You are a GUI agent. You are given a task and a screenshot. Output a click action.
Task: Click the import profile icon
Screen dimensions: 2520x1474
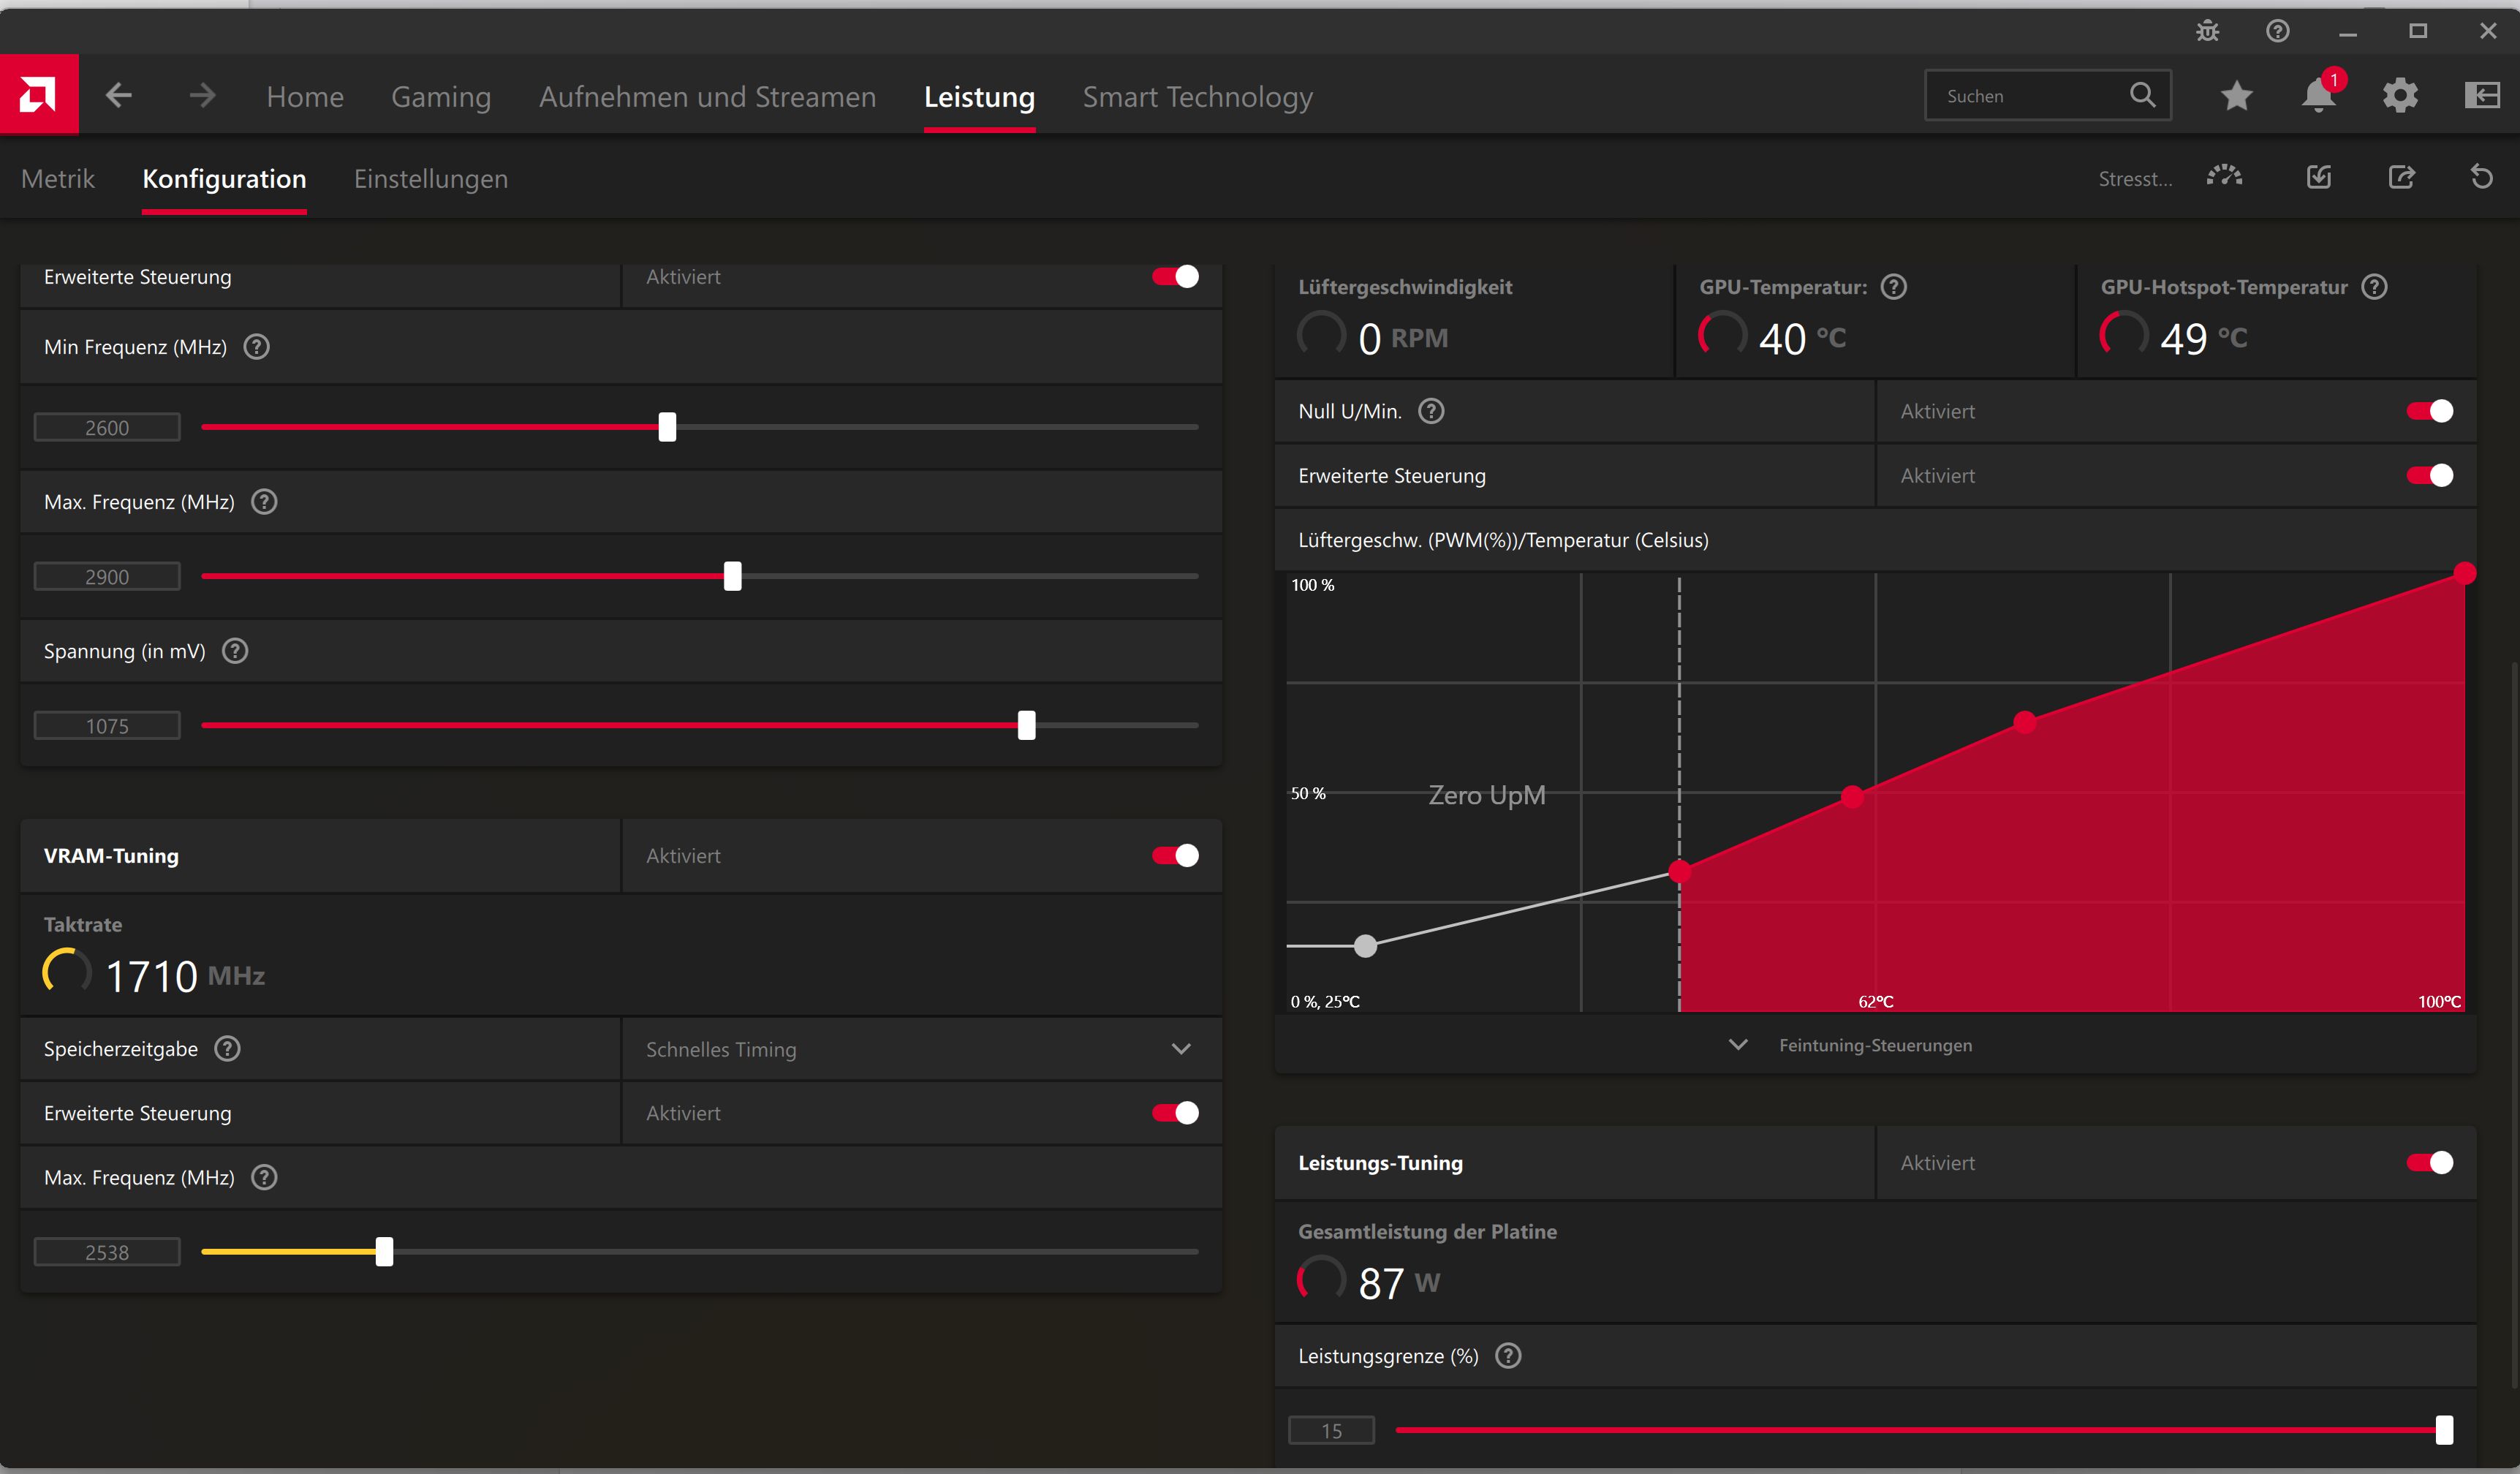pos(2318,178)
